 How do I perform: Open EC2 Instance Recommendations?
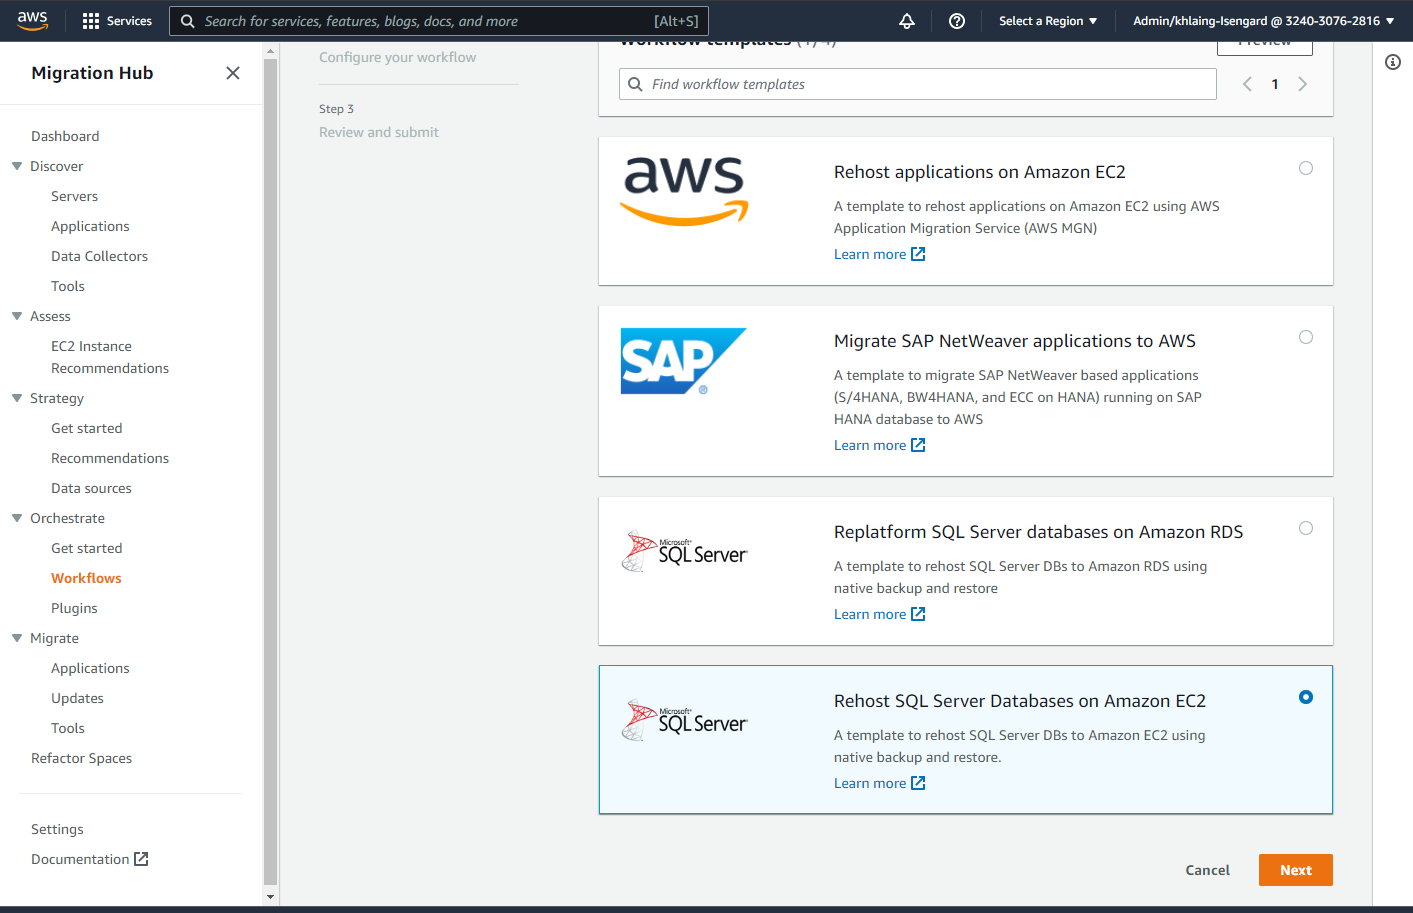pos(110,357)
